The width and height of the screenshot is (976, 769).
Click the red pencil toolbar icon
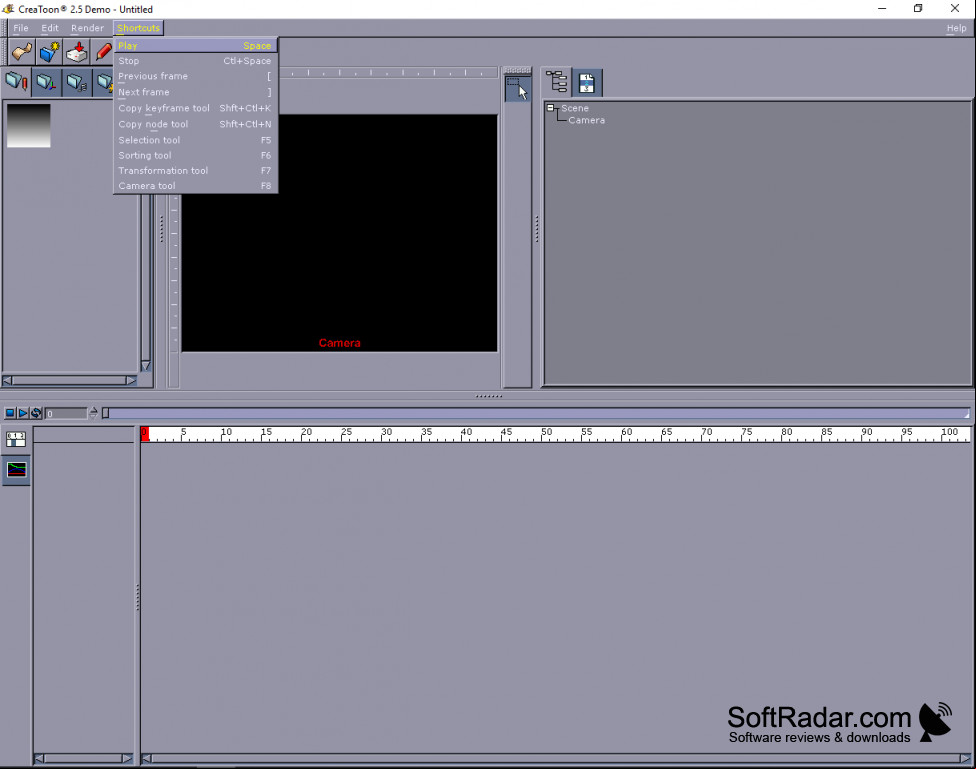[103, 52]
